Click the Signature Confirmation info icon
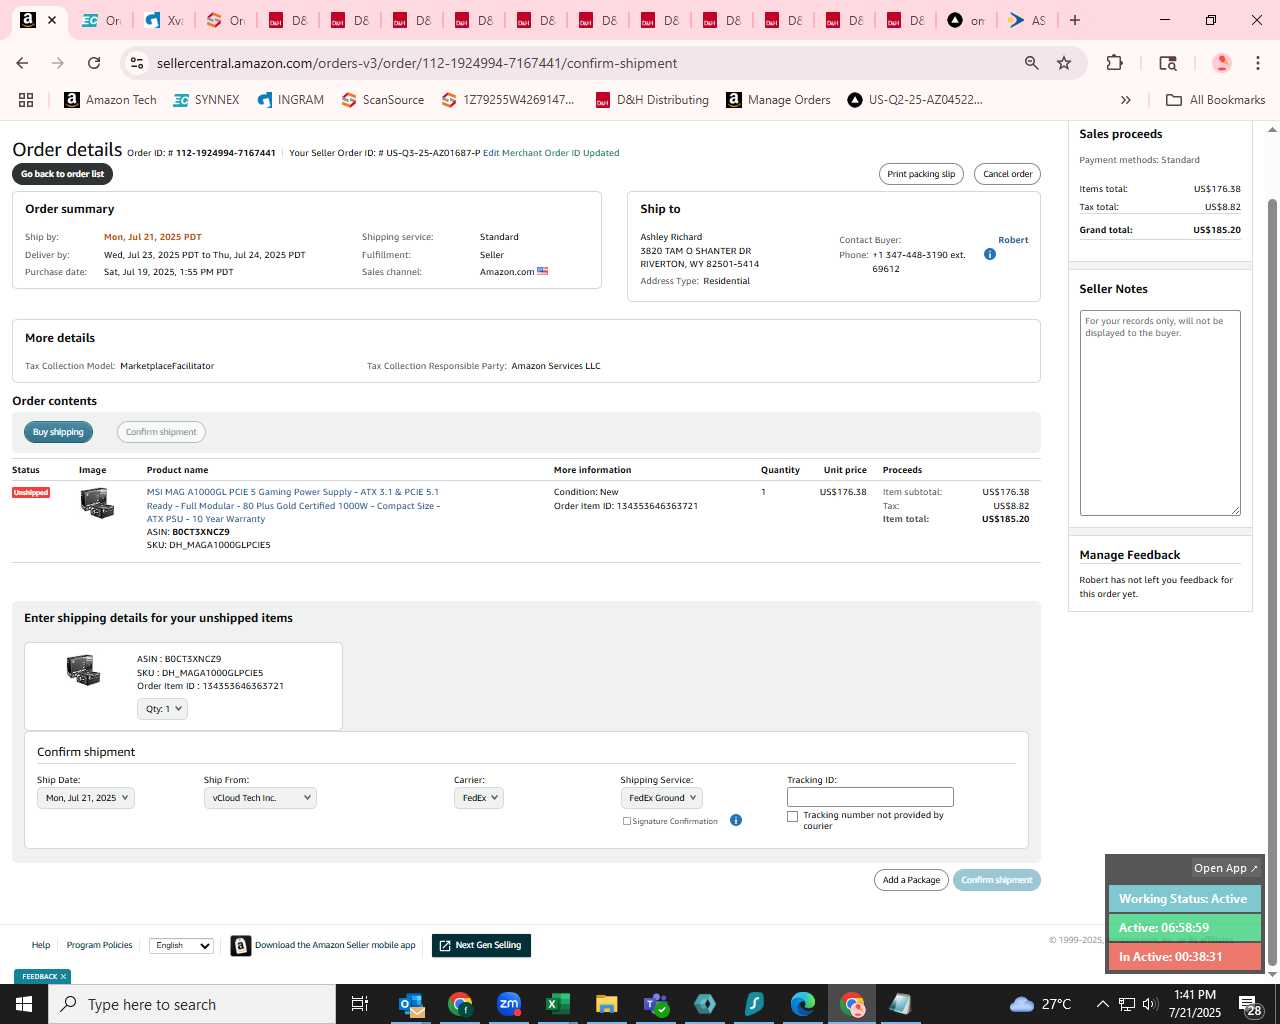1280x1024 pixels. coord(736,820)
